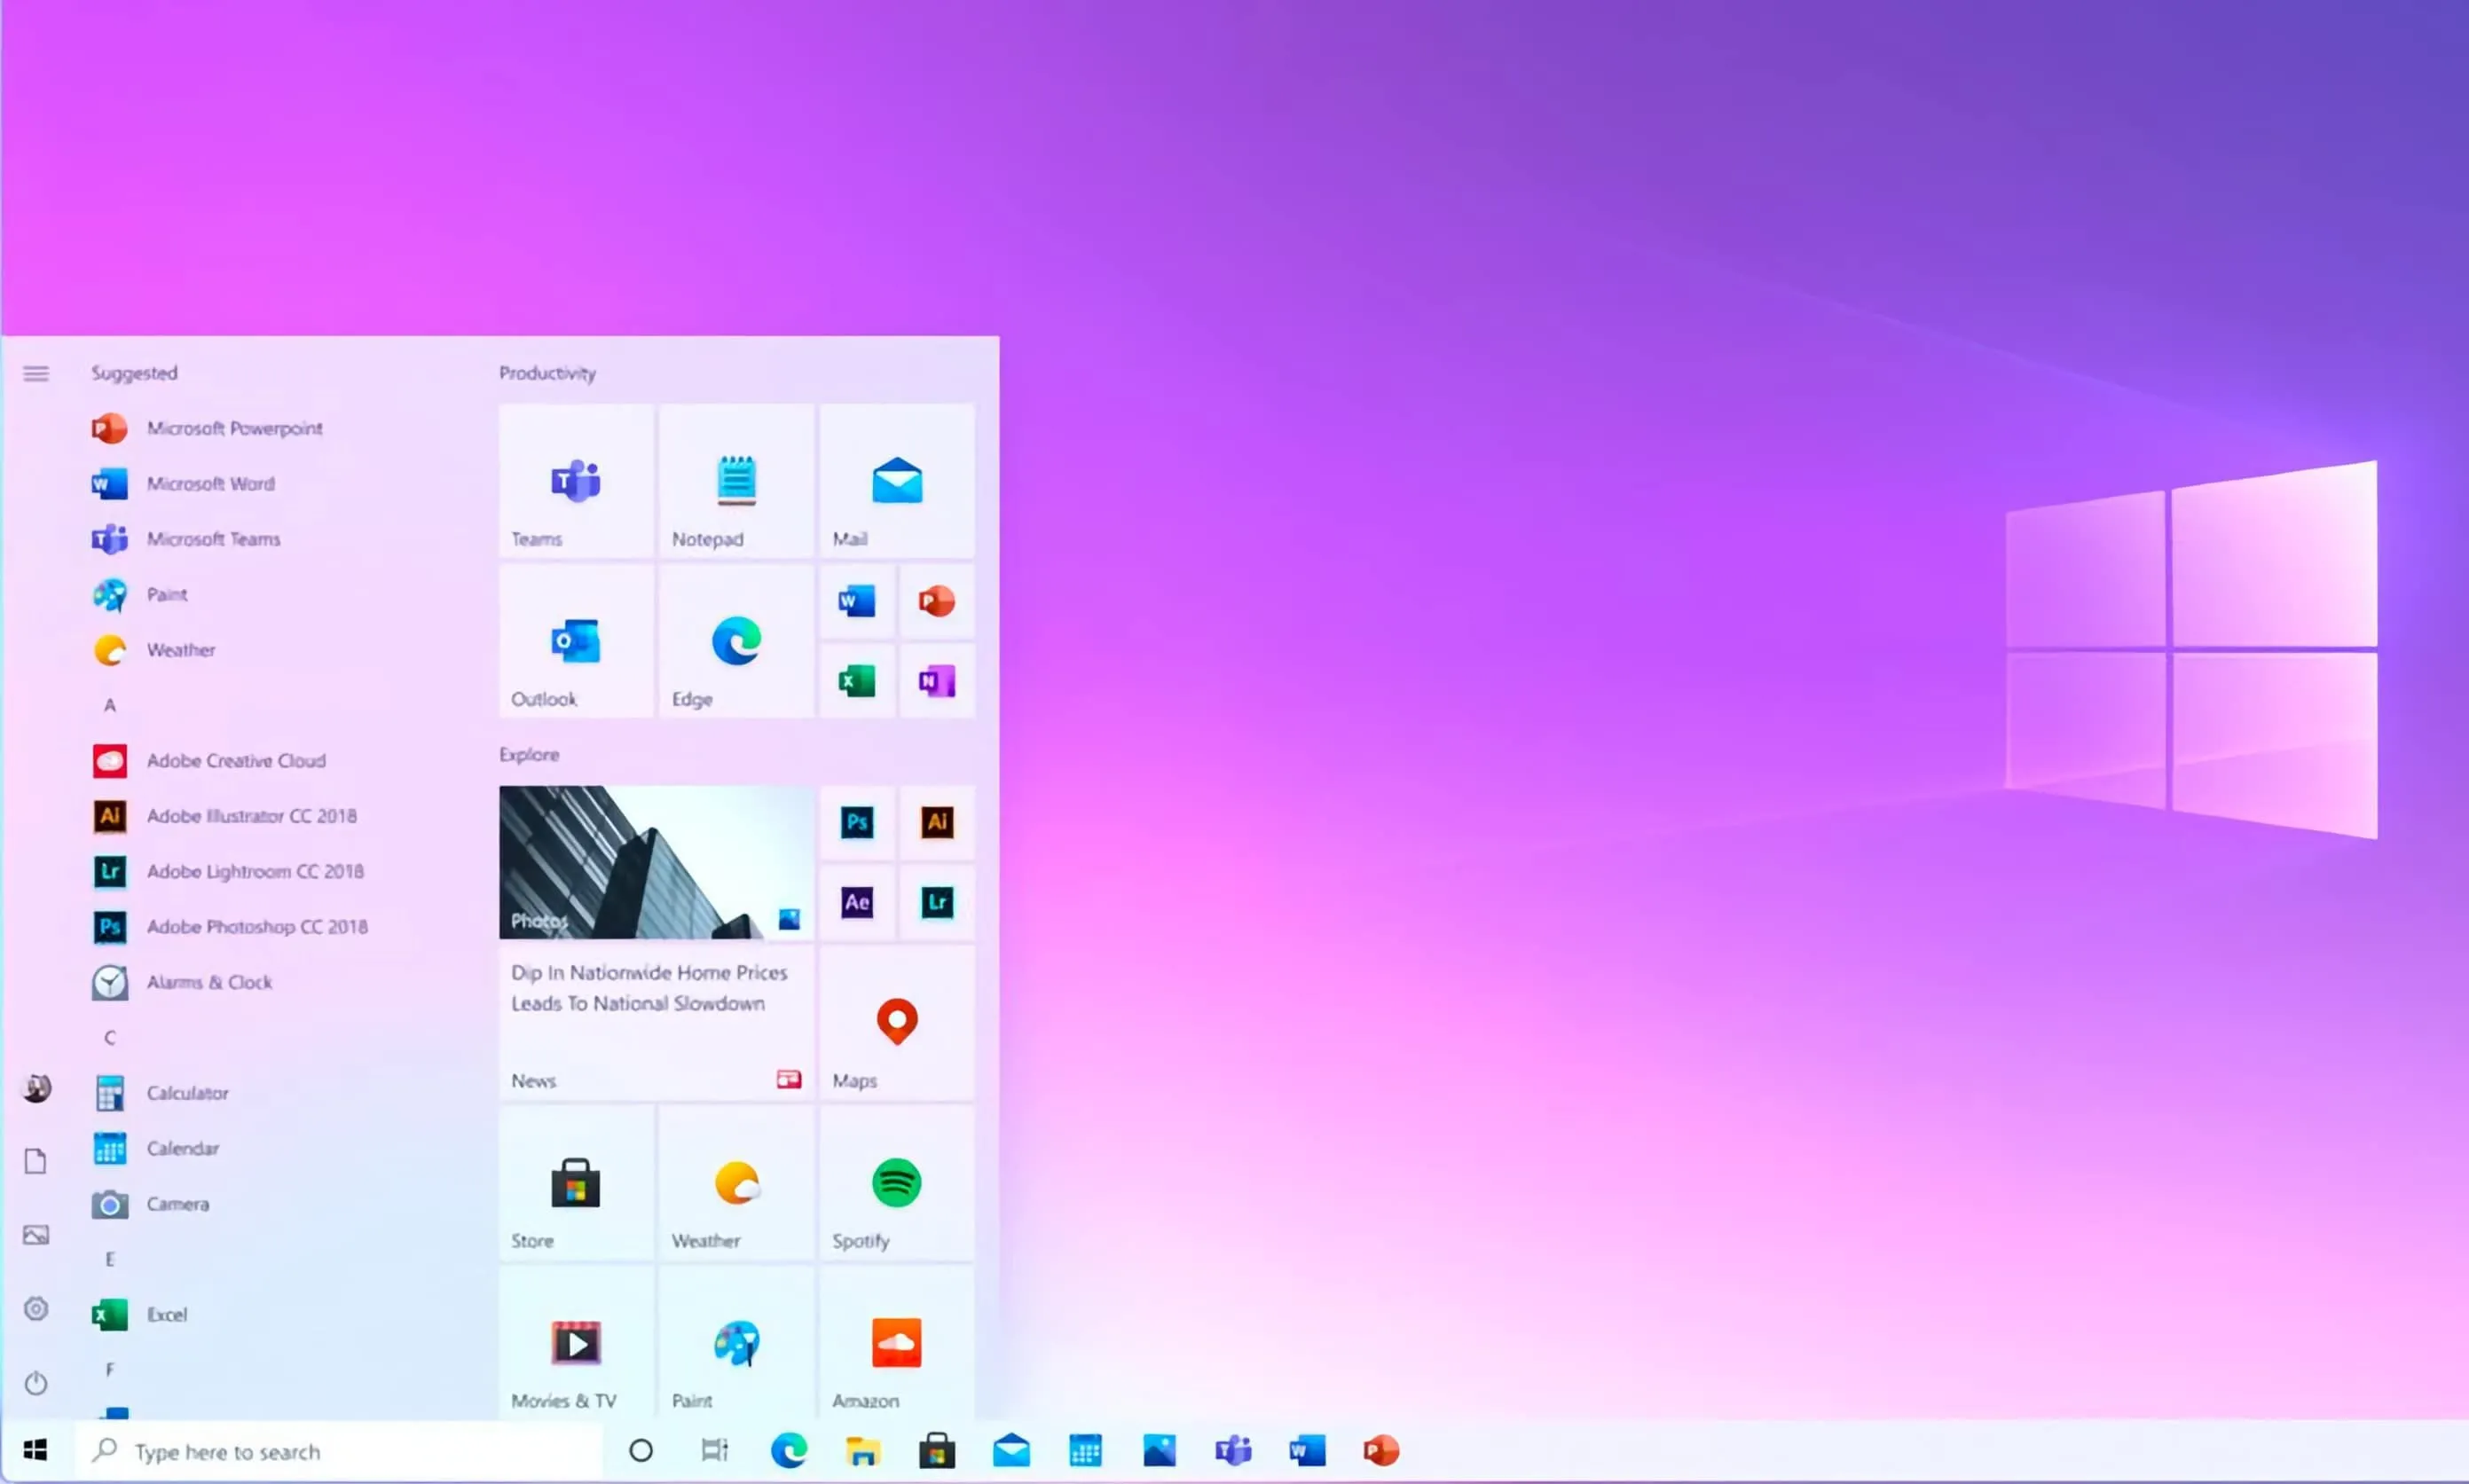Open the Teams tile in Productivity
The width and height of the screenshot is (2469, 1484).
click(576, 481)
